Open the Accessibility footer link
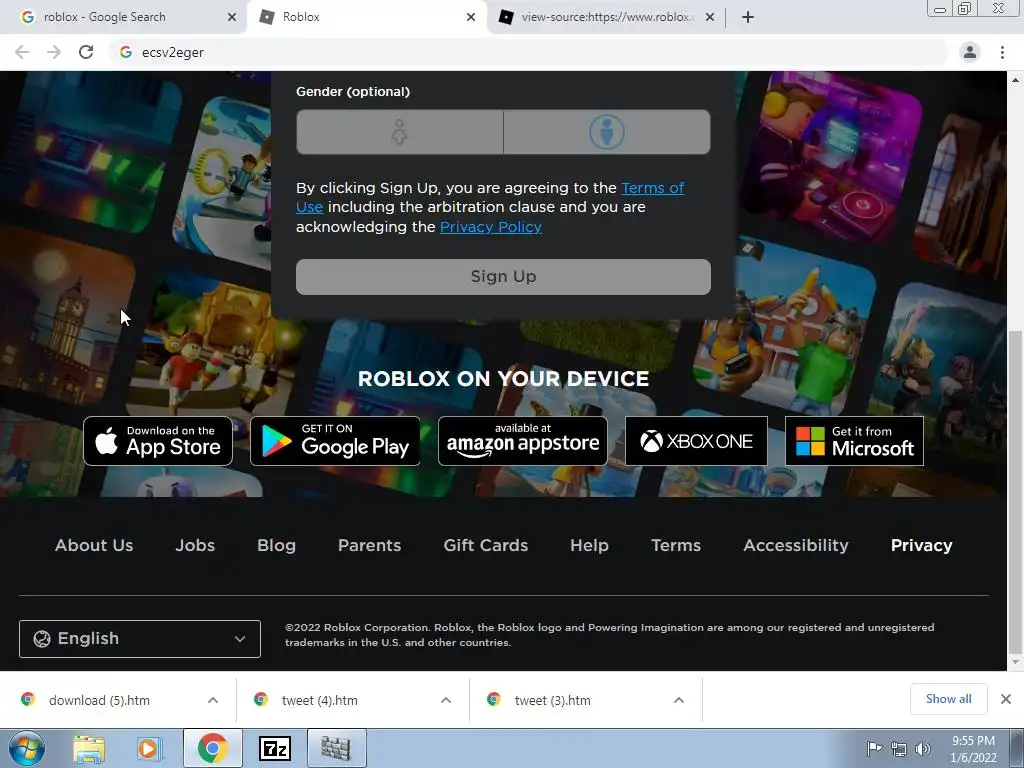The width and height of the screenshot is (1024, 768). [796, 545]
